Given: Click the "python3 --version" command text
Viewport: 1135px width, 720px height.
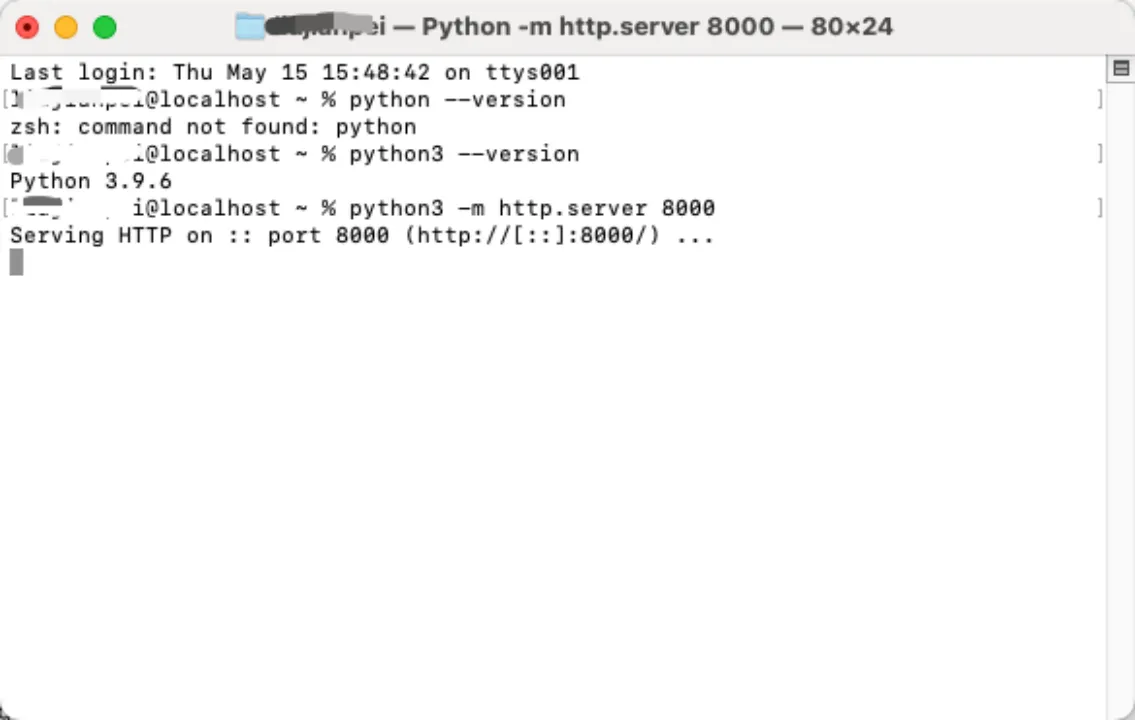Looking at the screenshot, I should click(464, 153).
